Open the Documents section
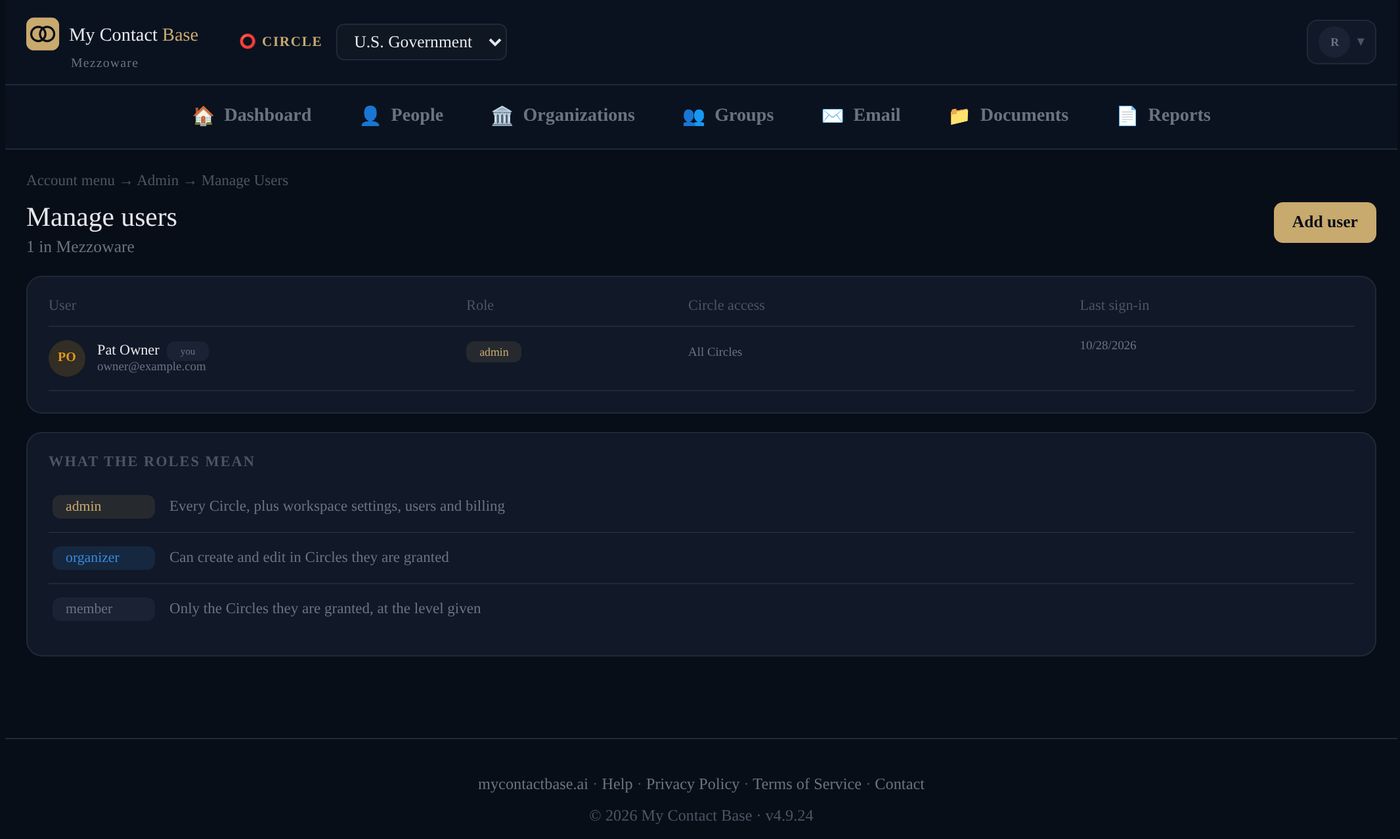This screenshot has height=839, width=1400. pos(1008,115)
